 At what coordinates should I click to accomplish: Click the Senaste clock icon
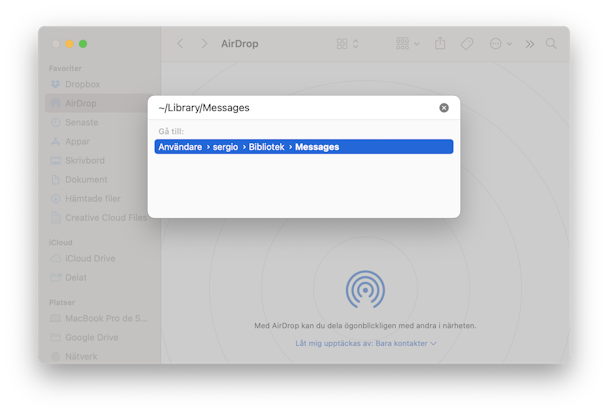(x=56, y=122)
